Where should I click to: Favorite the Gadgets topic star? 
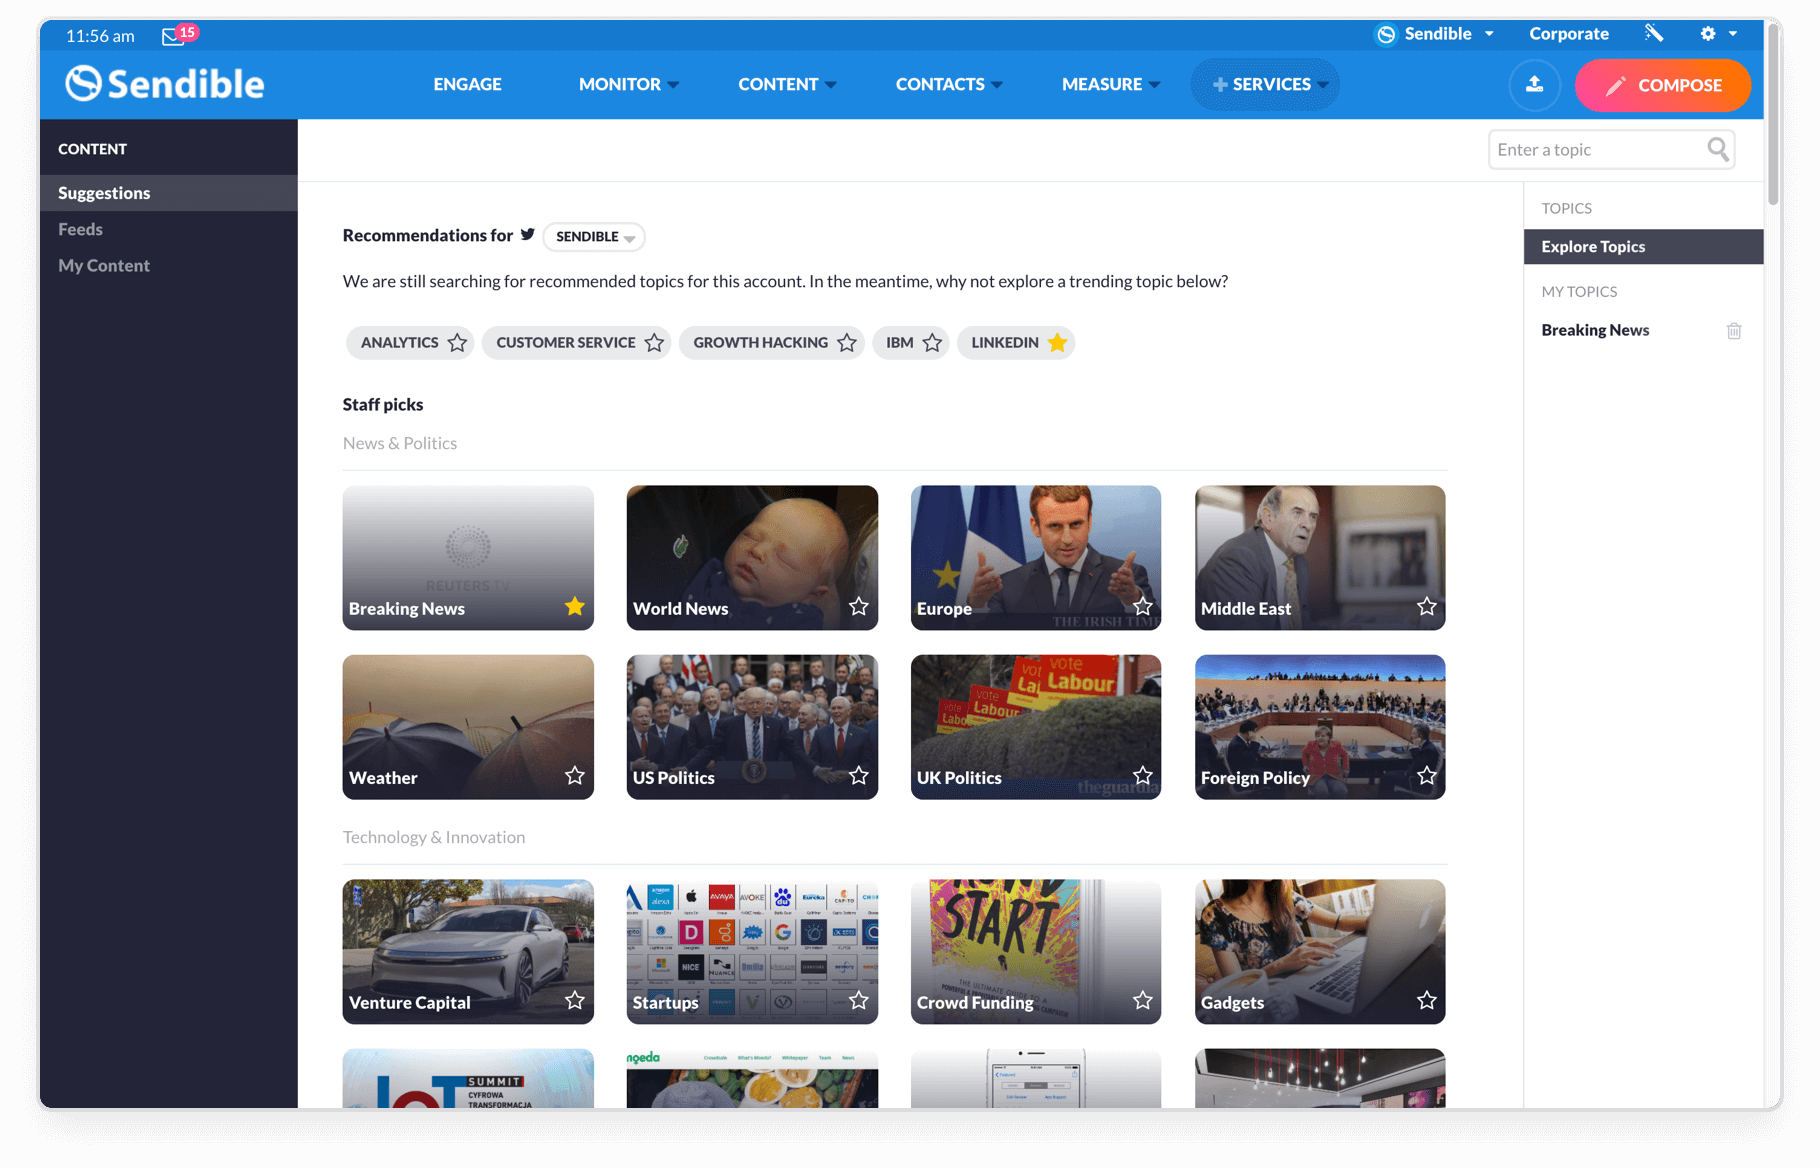click(1427, 1001)
